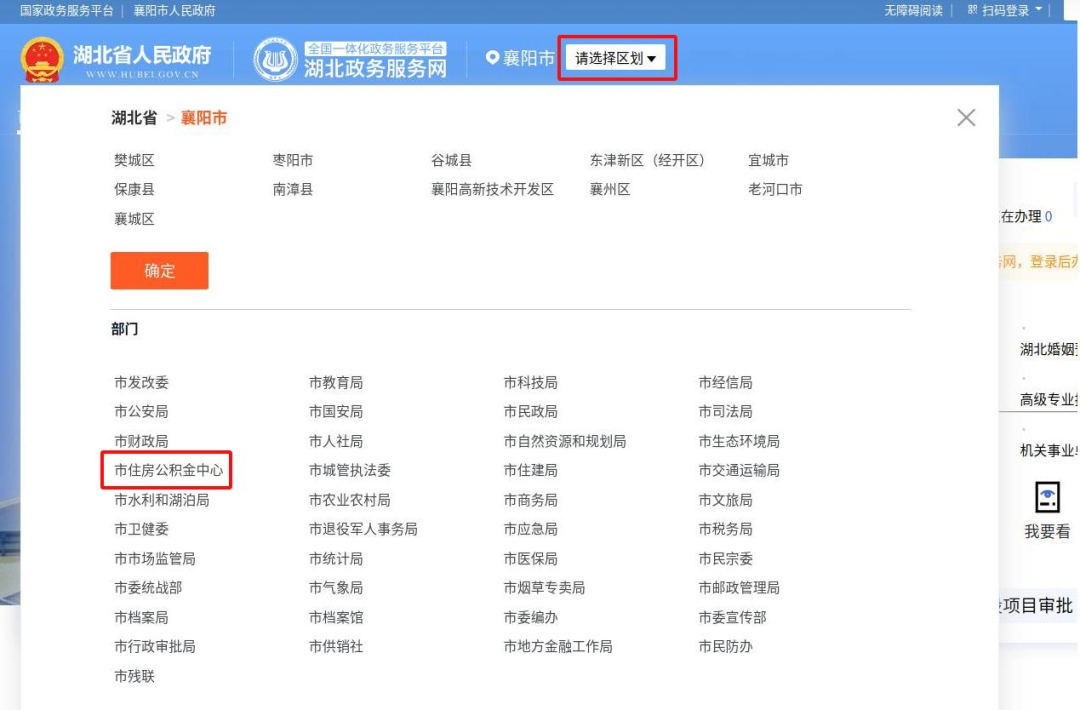Image resolution: width=1080 pixels, height=710 pixels.
Task: Select 襄阳市 in the breadcrumb
Action: (204, 118)
